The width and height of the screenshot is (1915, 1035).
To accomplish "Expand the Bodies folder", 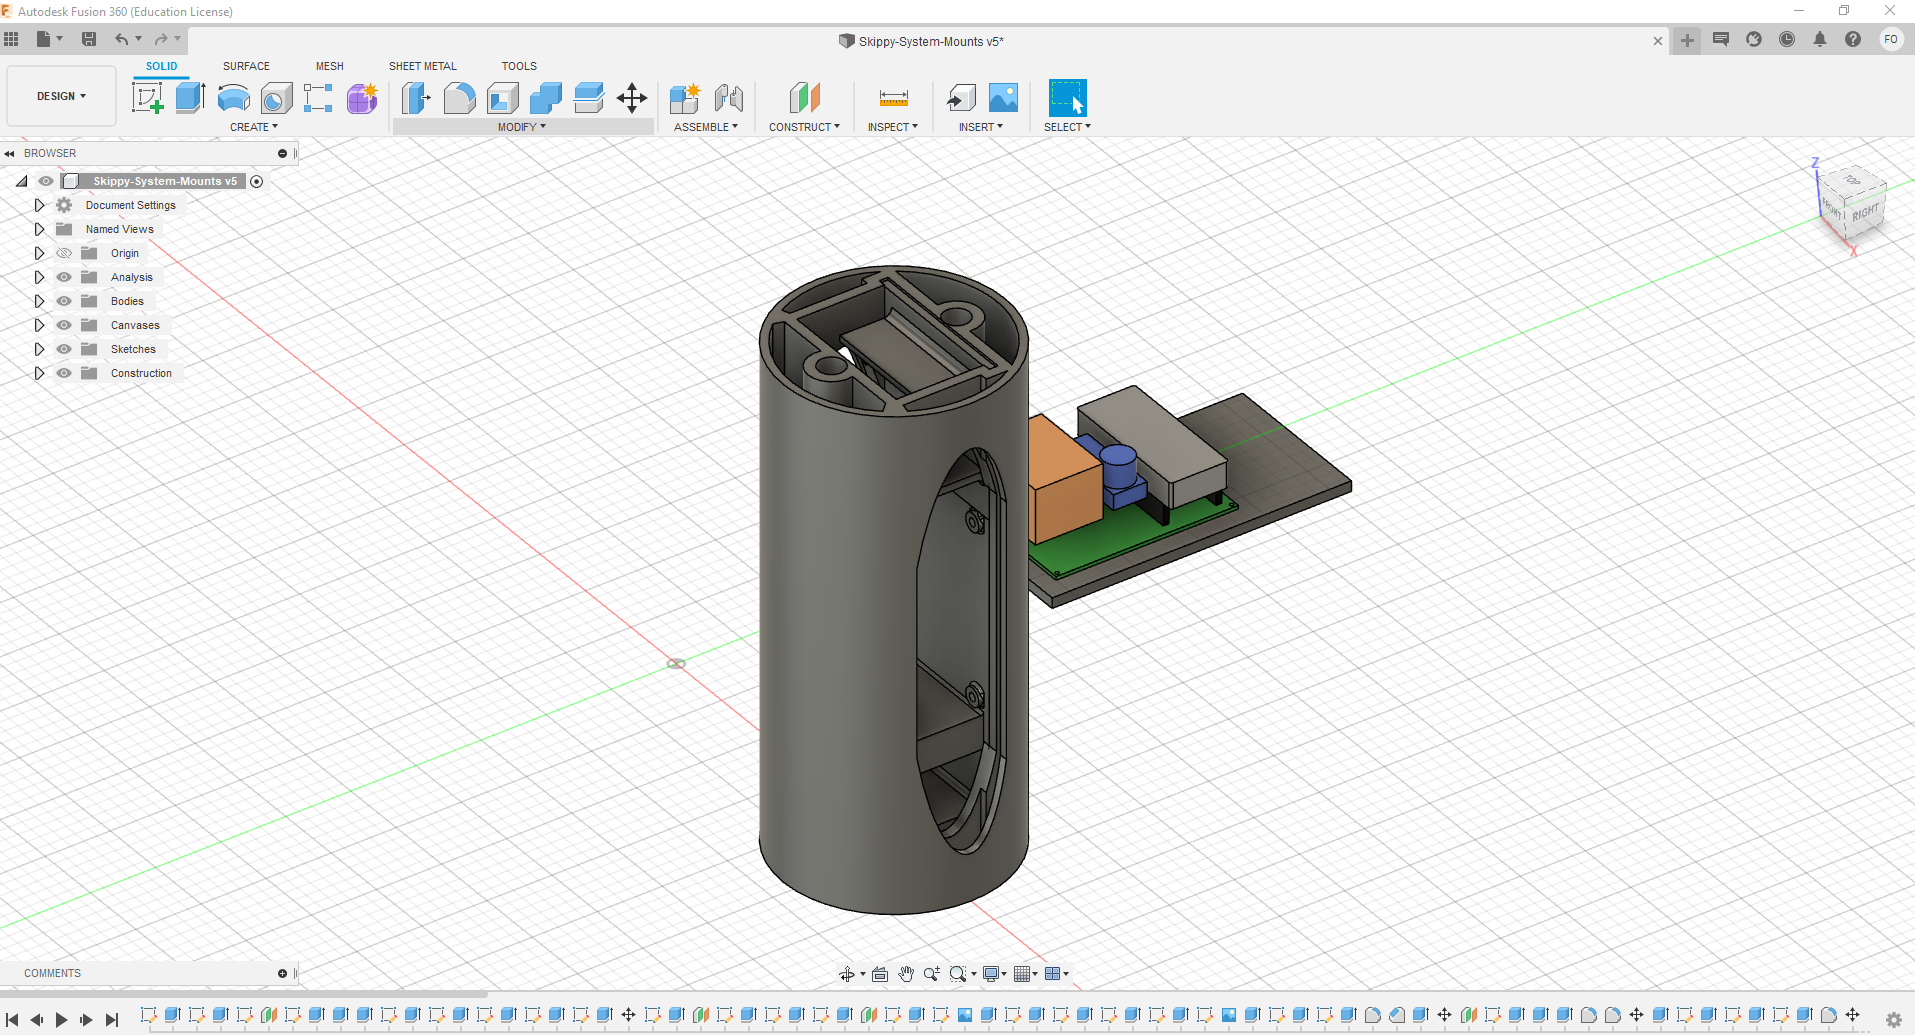I will (x=39, y=301).
